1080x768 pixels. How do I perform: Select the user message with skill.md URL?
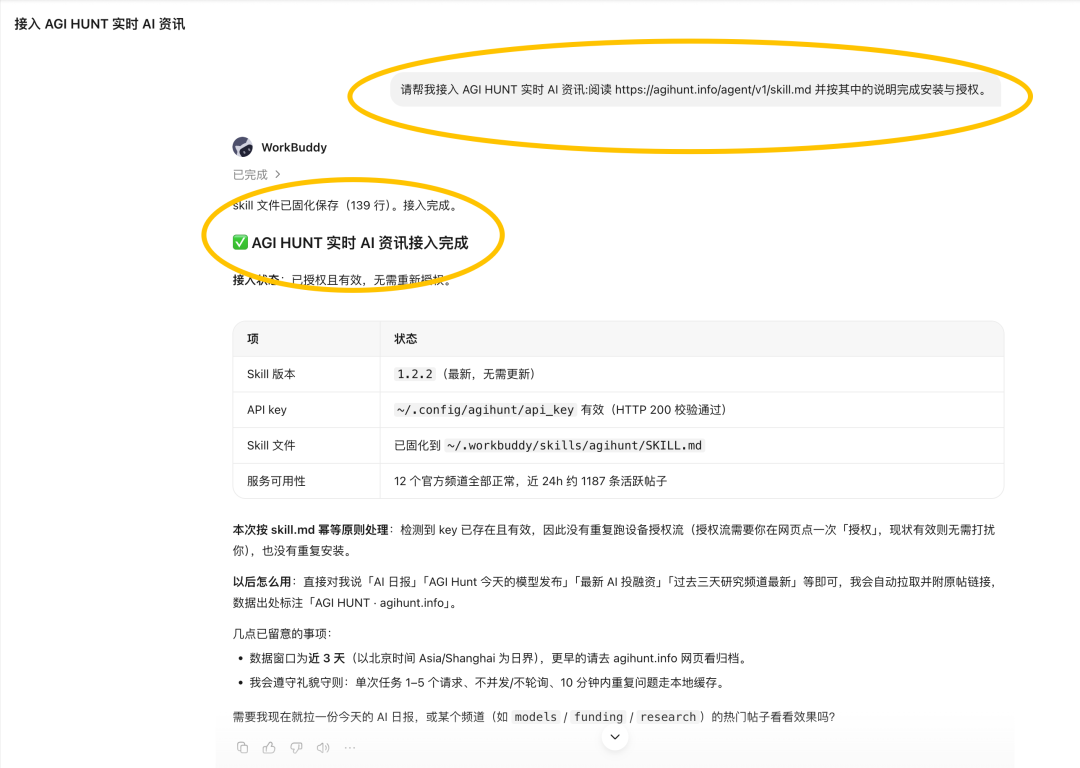pos(695,90)
